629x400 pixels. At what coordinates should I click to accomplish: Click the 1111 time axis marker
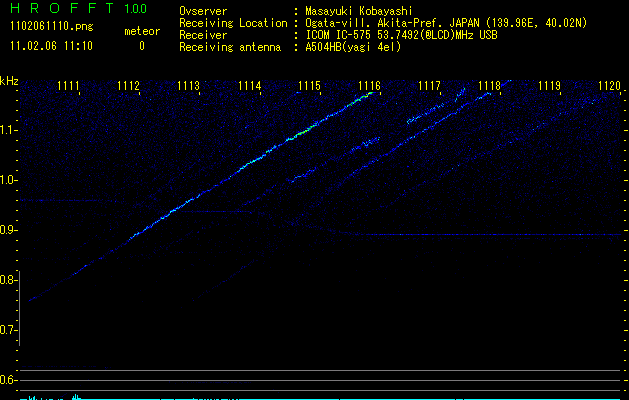(x=68, y=85)
